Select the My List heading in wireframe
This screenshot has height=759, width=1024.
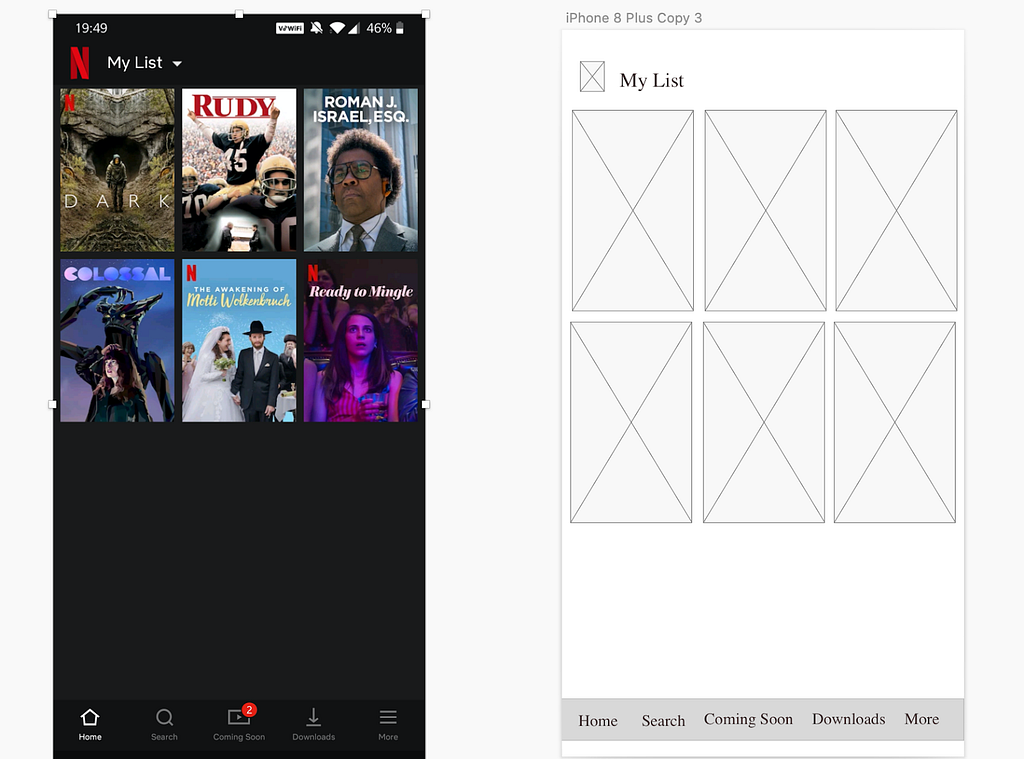coord(651,80)
